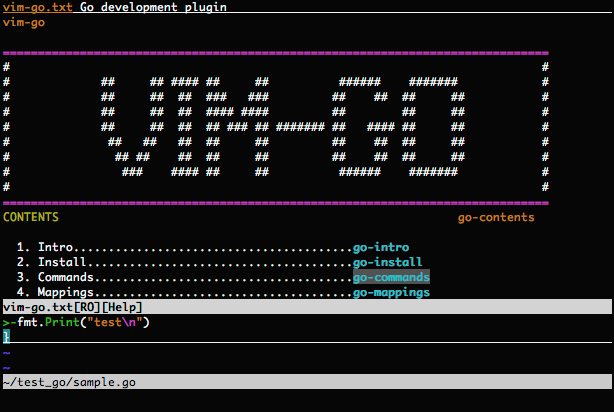Click the go-contents tag label

(496, 217)
